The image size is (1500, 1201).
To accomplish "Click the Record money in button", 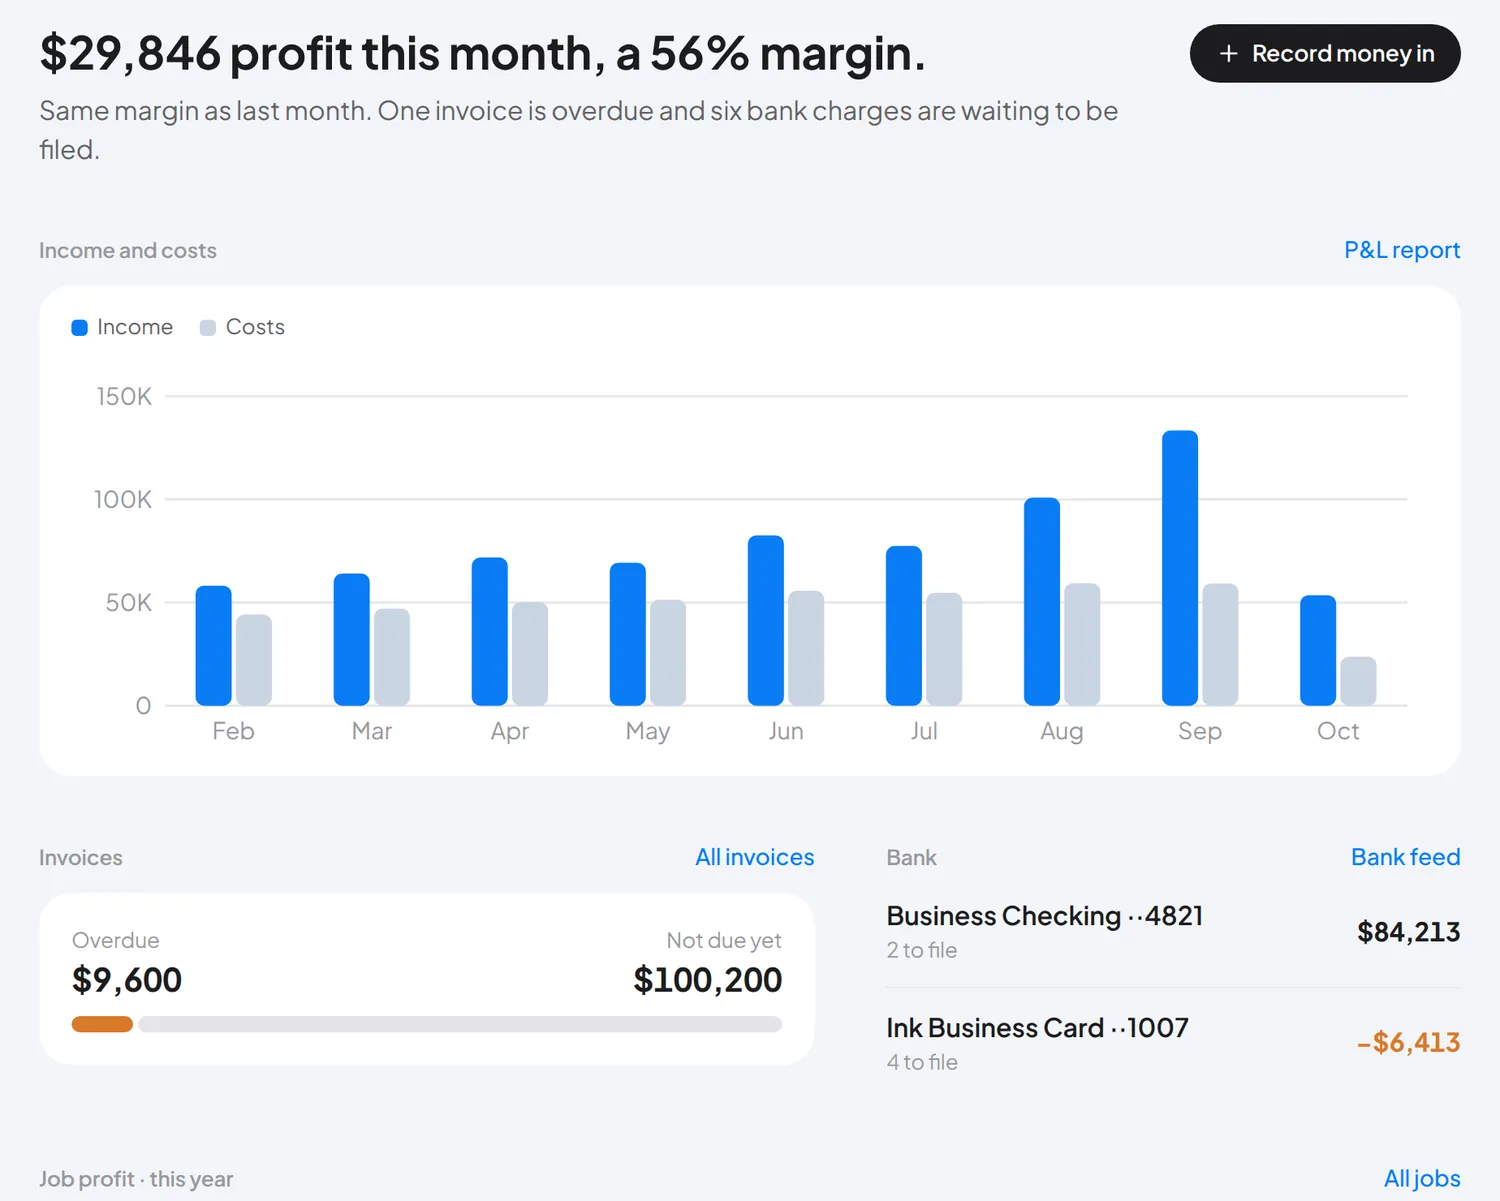I will [x=1325, y=54].
